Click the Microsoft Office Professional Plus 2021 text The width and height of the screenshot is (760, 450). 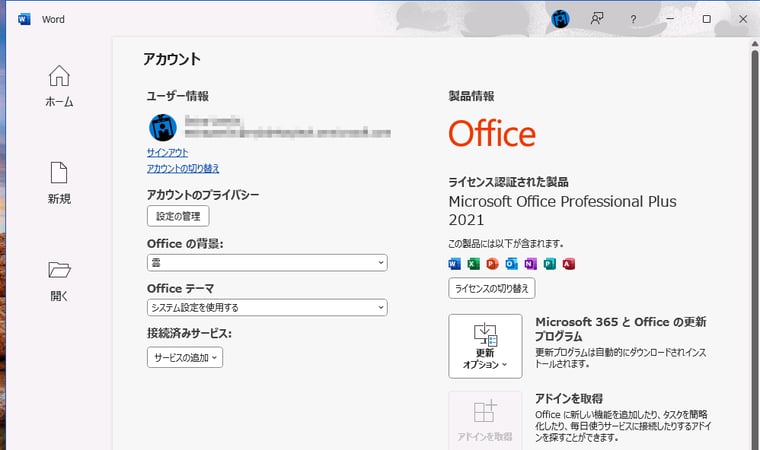tap(562, 210)
